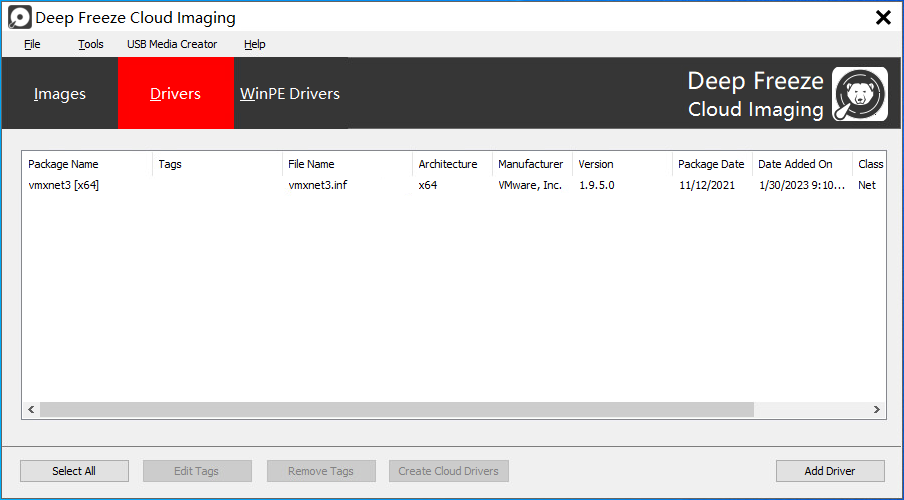Sort by the Package Name column header
Screen dimensions: 904x500
87,164
